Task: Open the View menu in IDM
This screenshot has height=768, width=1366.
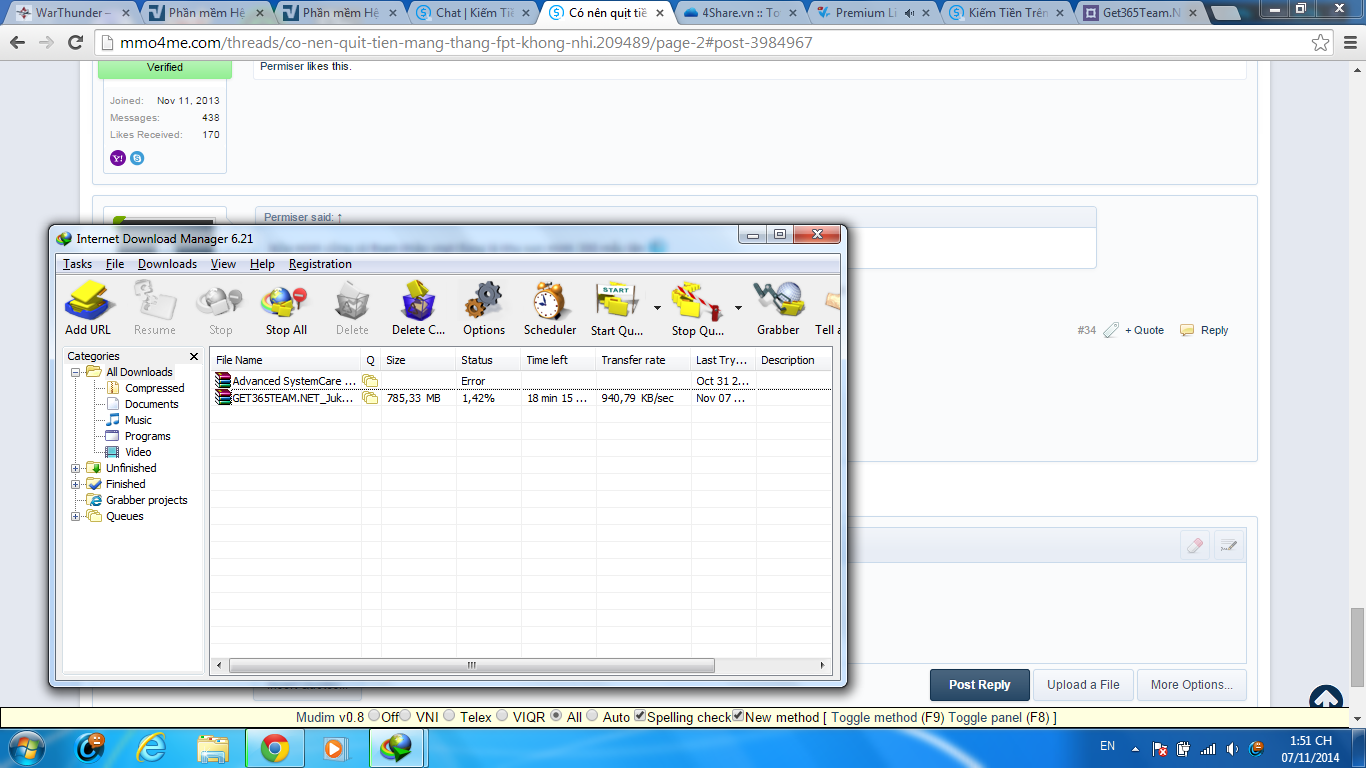Action: [223, 264]
